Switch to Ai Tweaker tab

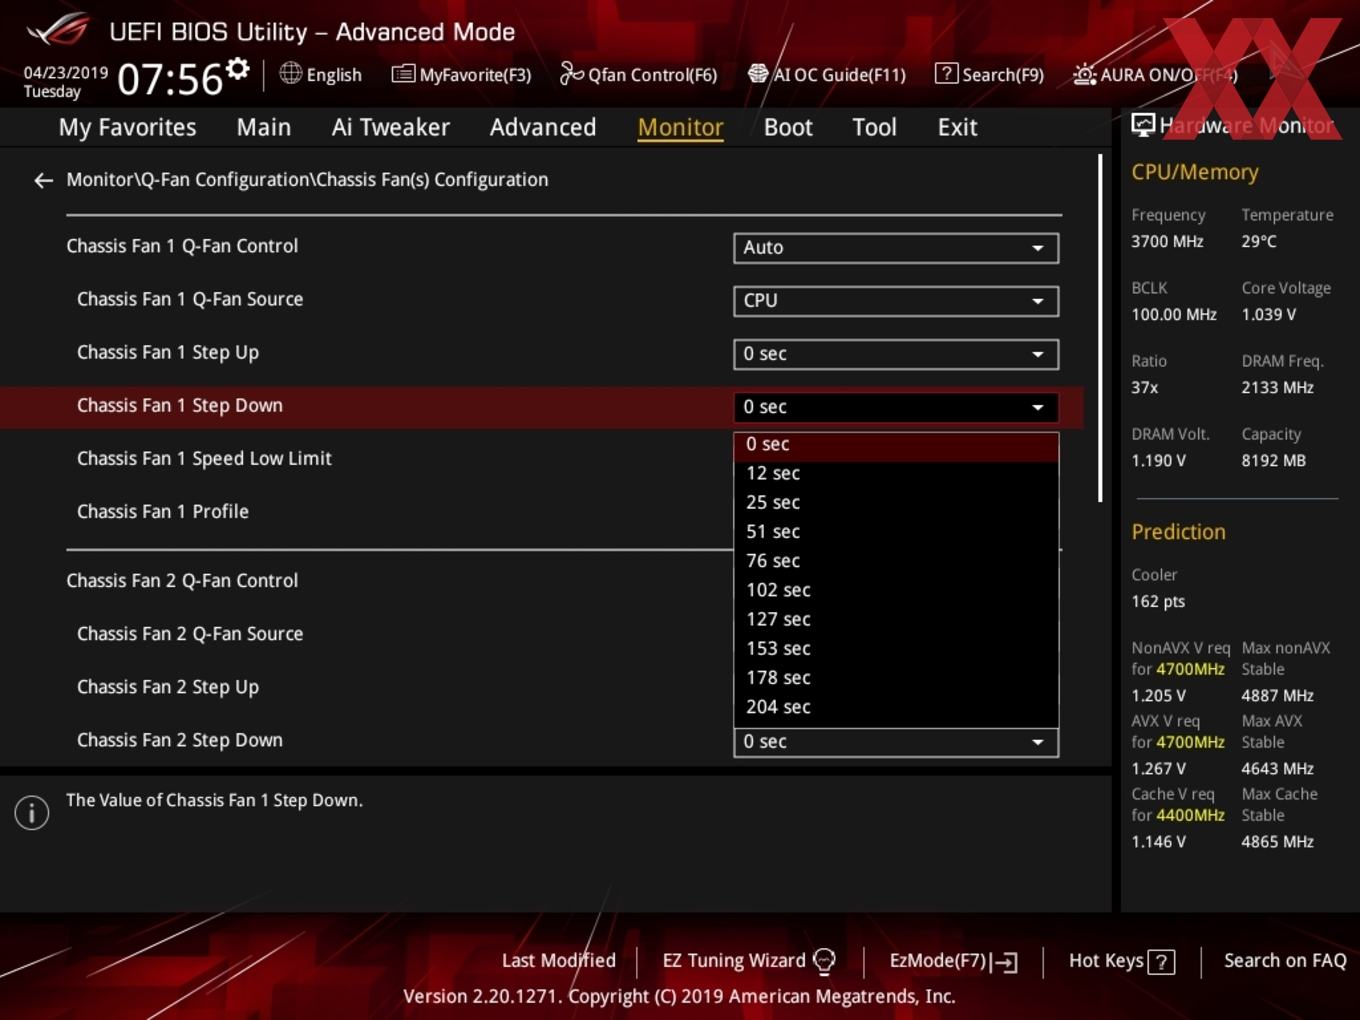(391, 128)
